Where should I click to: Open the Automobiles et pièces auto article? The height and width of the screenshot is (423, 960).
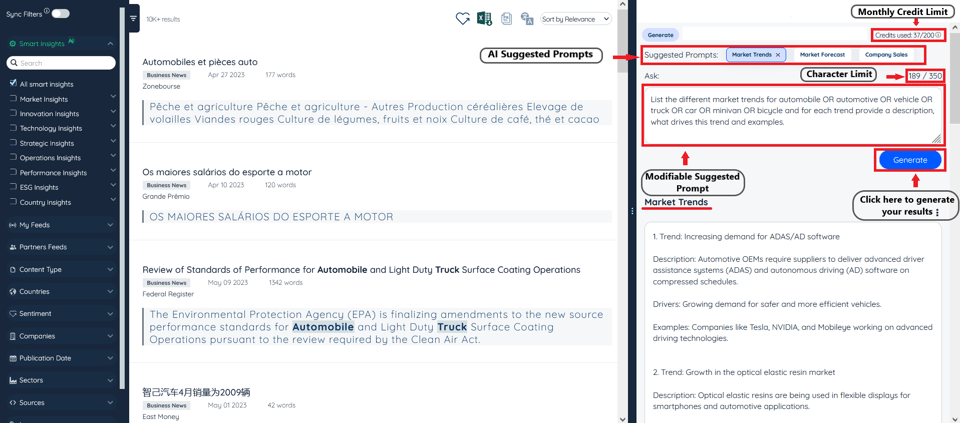tap(200, 62)
